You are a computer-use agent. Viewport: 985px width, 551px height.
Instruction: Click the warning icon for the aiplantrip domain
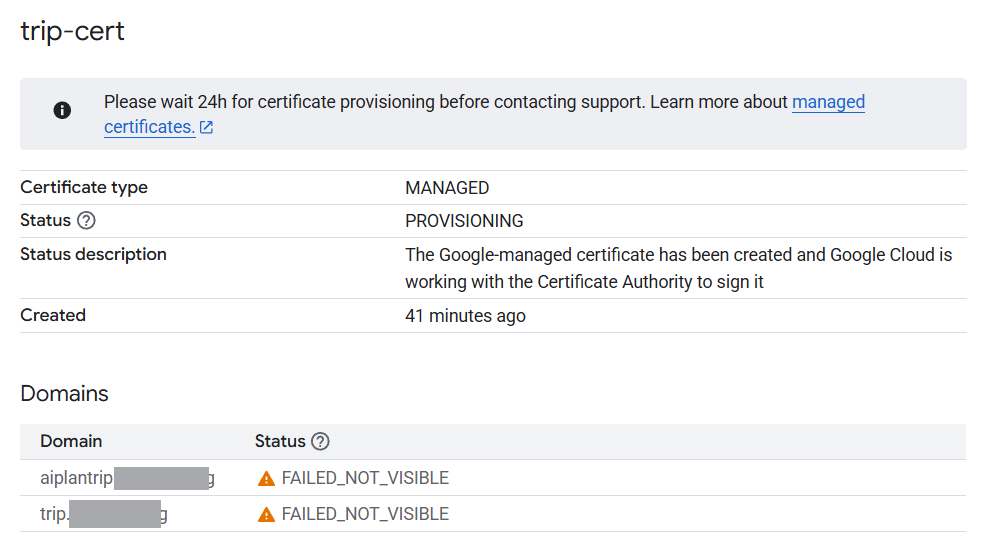tap(266, 478)
